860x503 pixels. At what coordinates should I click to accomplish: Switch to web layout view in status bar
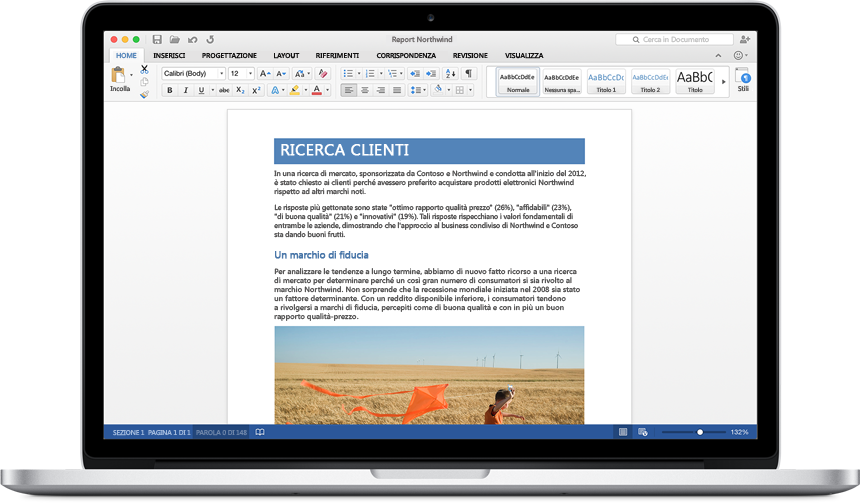click(643, 432)
